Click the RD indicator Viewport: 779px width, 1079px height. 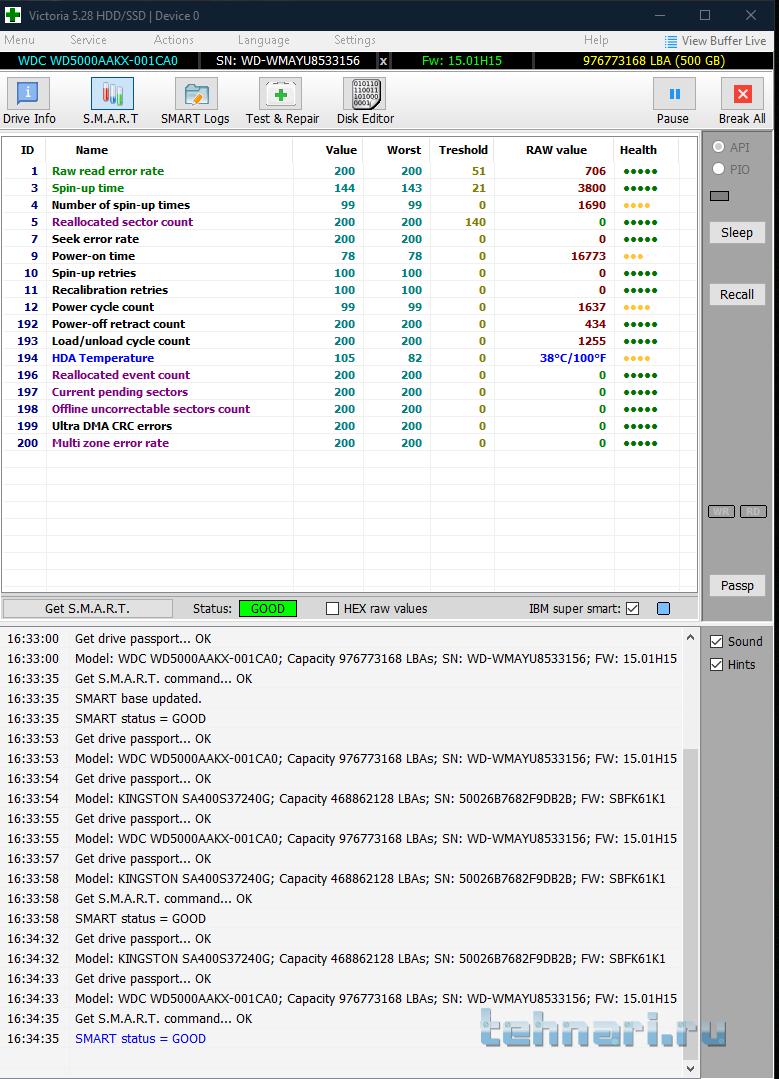(753, 511)
